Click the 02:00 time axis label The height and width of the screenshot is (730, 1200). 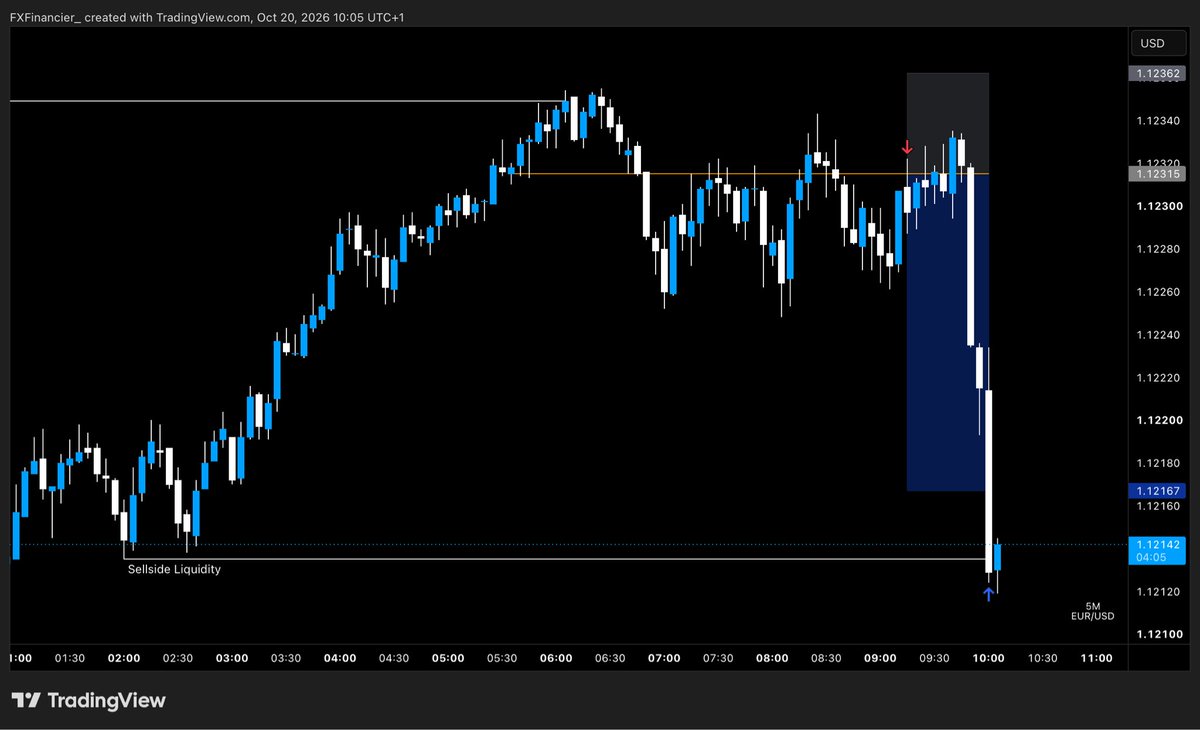(124, 658)
